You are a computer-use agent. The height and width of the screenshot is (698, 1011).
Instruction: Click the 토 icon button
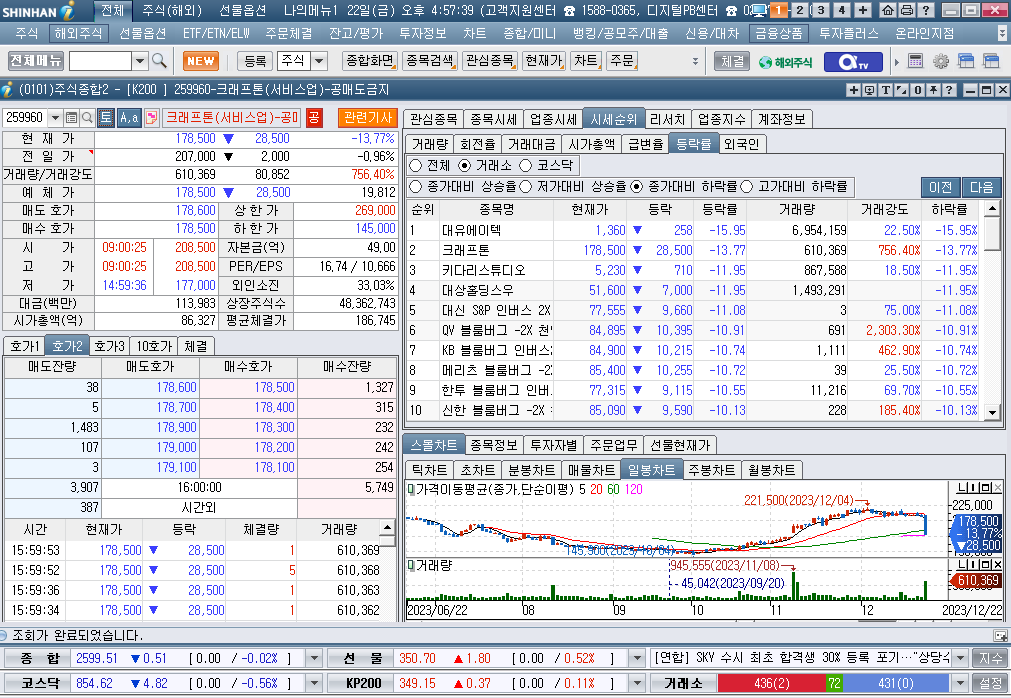106,117
